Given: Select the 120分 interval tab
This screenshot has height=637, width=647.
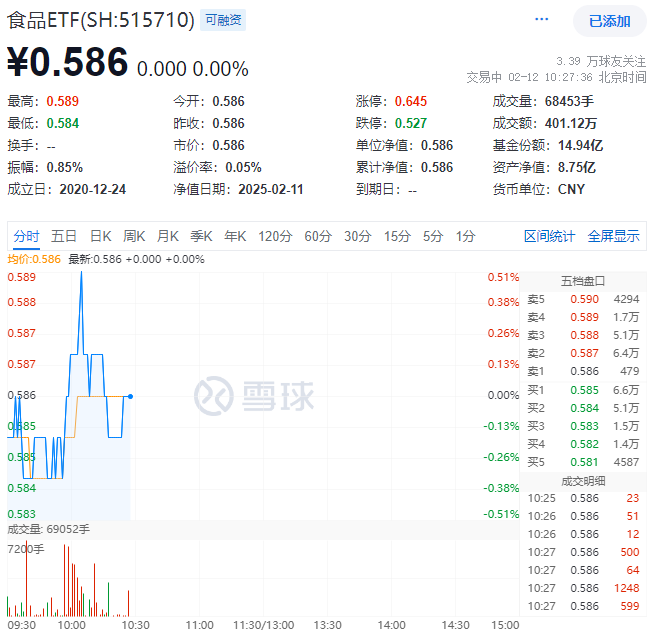Looking at the screenshot, I should (275, 236).
